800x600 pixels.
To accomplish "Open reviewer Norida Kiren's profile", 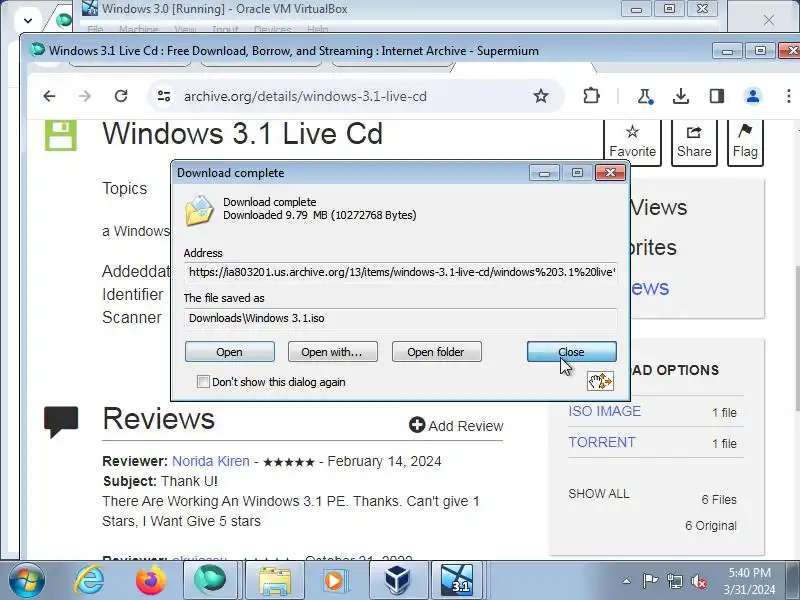I will (211, 461).
